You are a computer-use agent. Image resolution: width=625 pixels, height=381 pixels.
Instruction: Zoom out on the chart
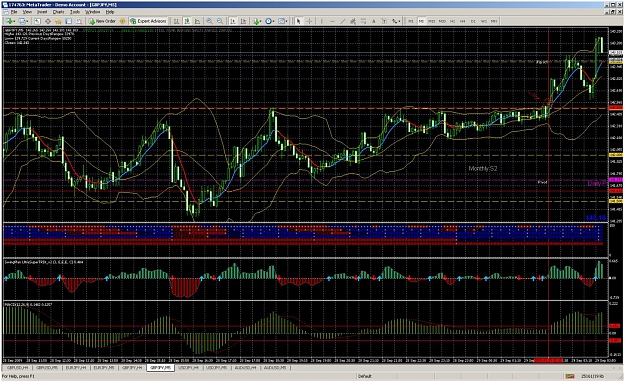click(220, 21)
